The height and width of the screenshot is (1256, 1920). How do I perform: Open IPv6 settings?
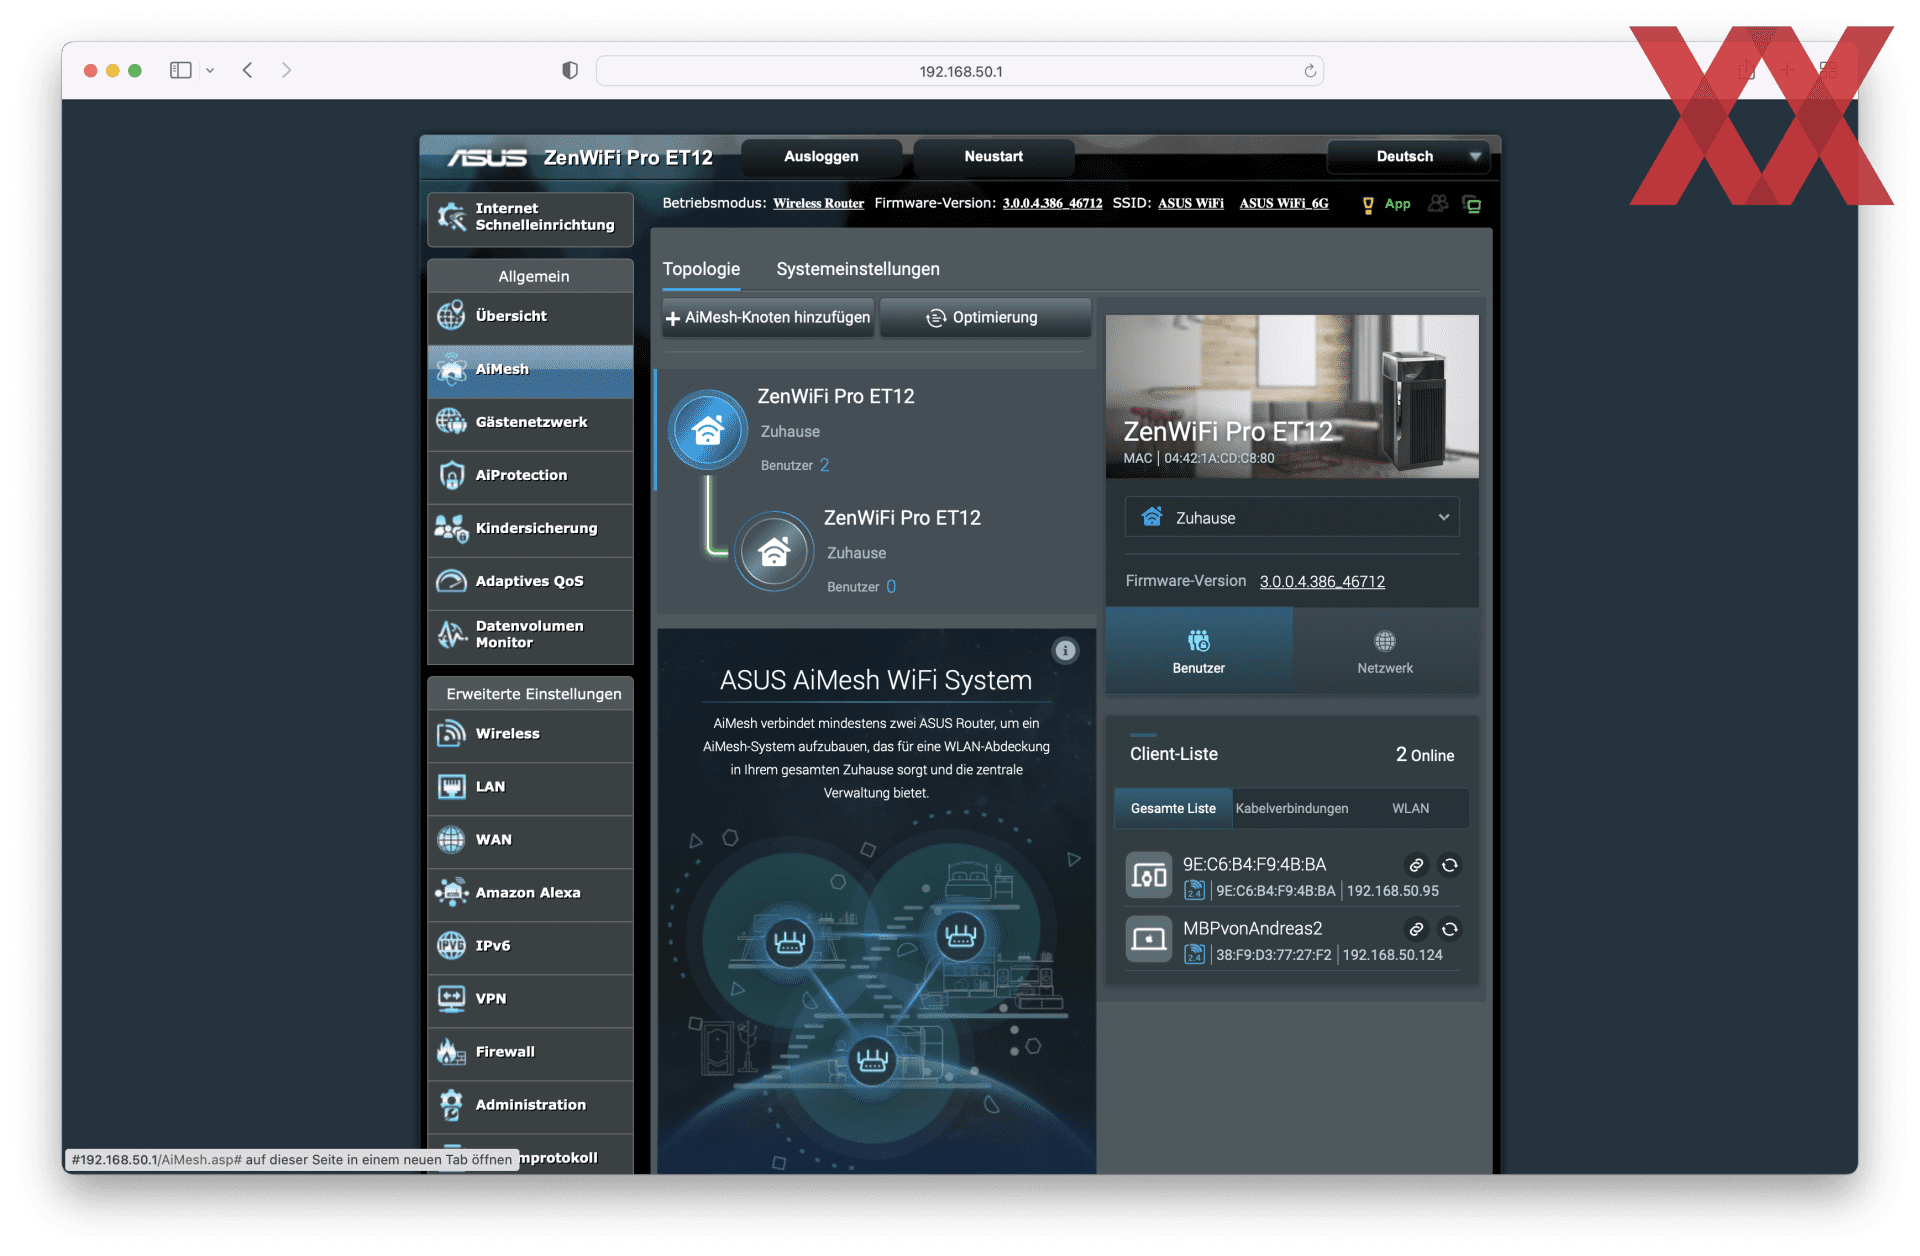tap(530, 946)
